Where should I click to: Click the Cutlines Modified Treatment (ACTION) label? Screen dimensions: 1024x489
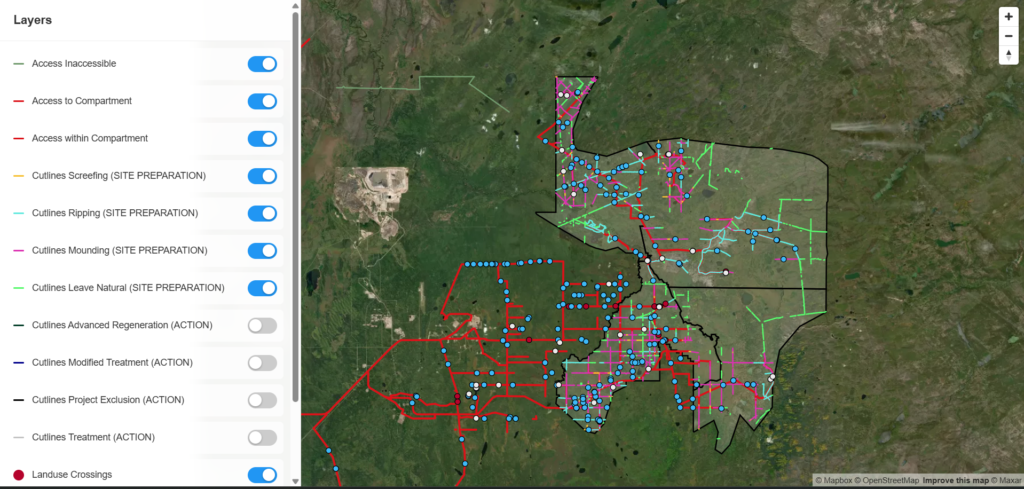point(112,362)
